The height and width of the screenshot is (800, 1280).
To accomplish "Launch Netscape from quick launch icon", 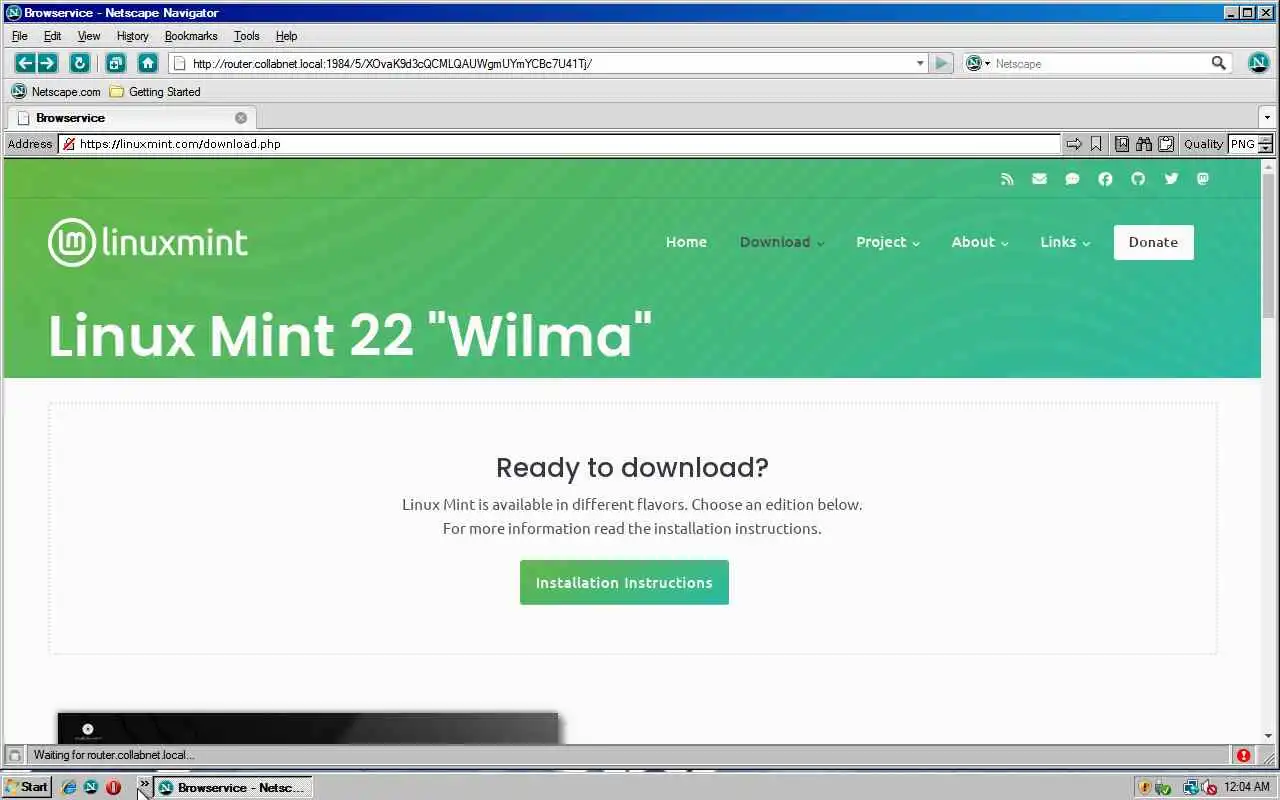I will (x=91, y=787).
